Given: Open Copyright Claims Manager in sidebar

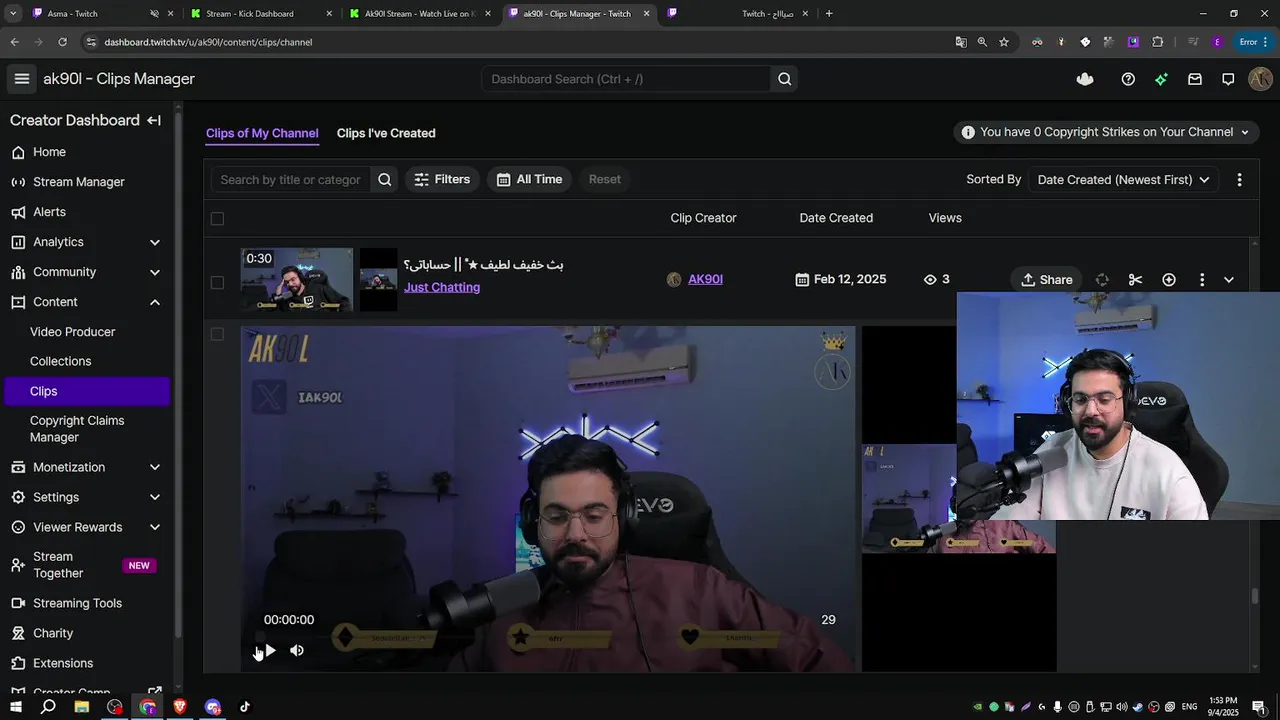Looking at the screenshot, I should [77, 429].
